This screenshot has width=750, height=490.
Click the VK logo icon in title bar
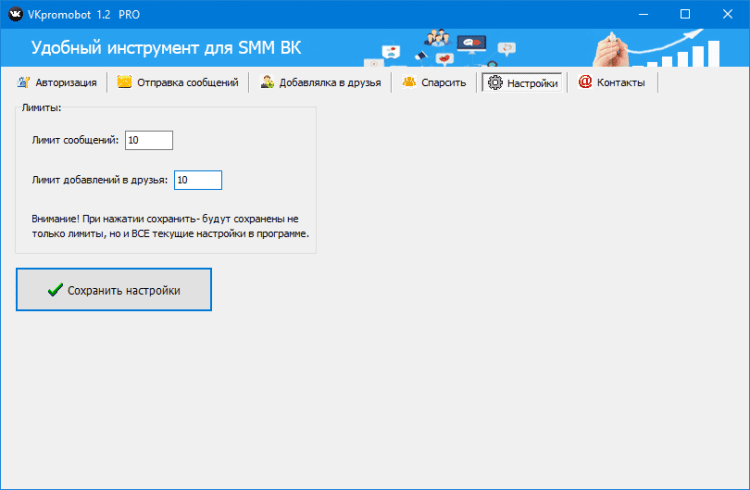click(x=15, y=14)
